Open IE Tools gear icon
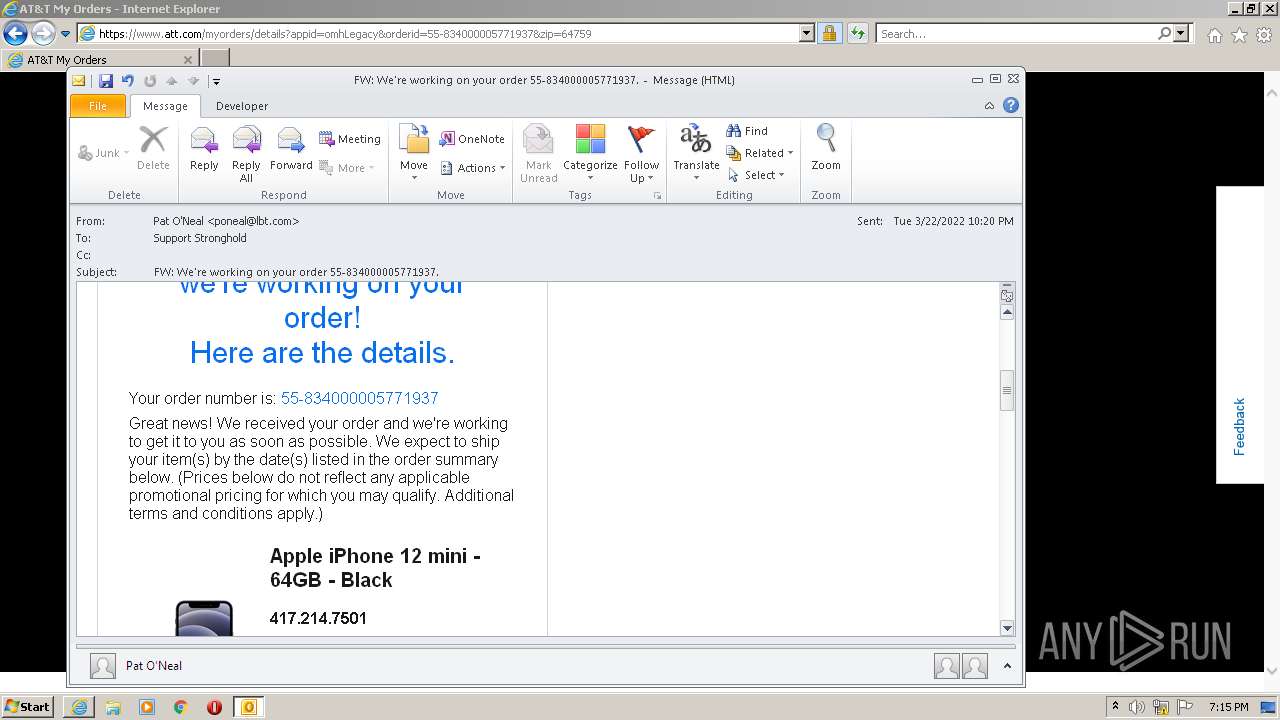The height and width of the screenshot is (720, 1280). pyautogui.click(x=1264, y=35)
